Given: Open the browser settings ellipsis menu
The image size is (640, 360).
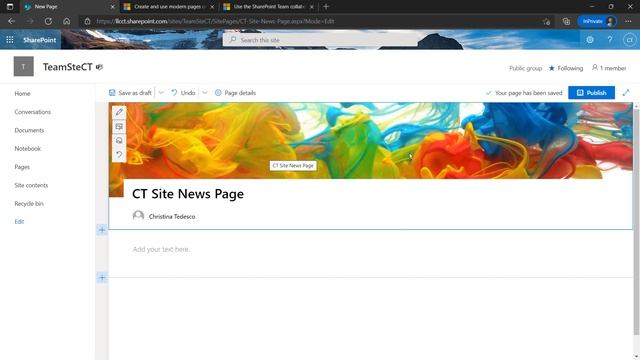Looking at the screenshot, I should pyautogui.click(x=628, y=21).
